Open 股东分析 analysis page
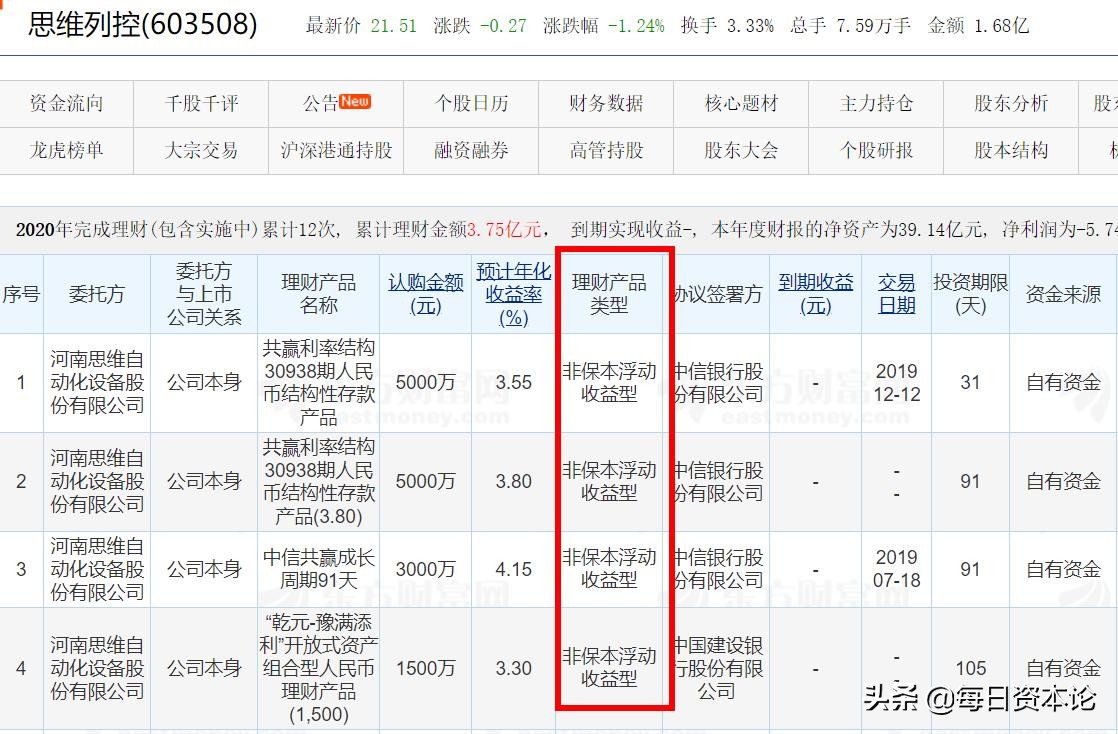Screen dimensions: 1118x734 (1010, 103)
